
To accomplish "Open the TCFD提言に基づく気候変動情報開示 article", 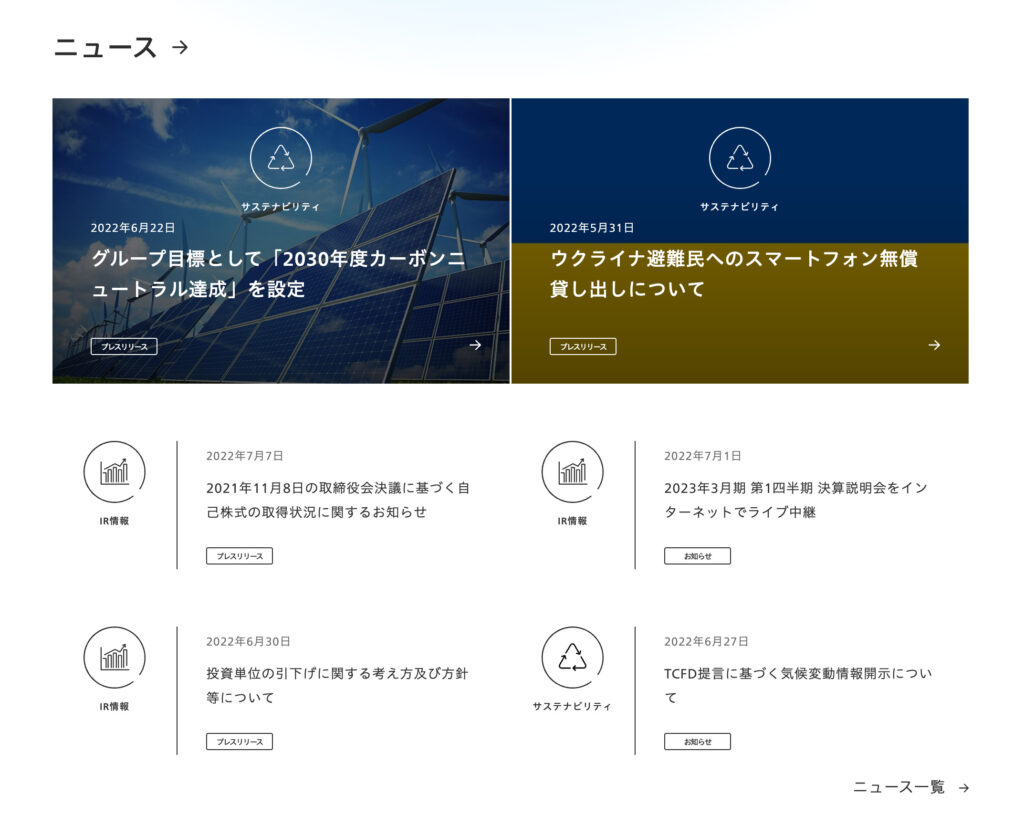I will tap(798, 685).
